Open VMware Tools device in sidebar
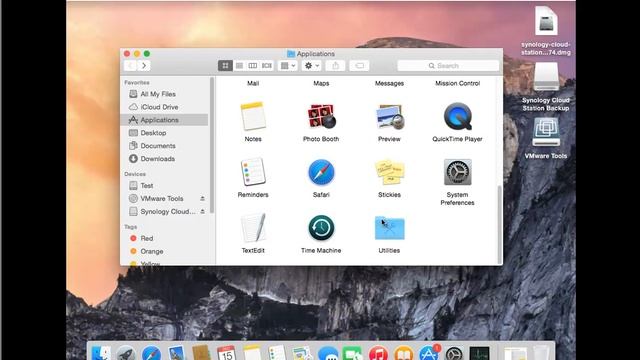The width and height of the screenshot is (640, 360). click(162, 198)
